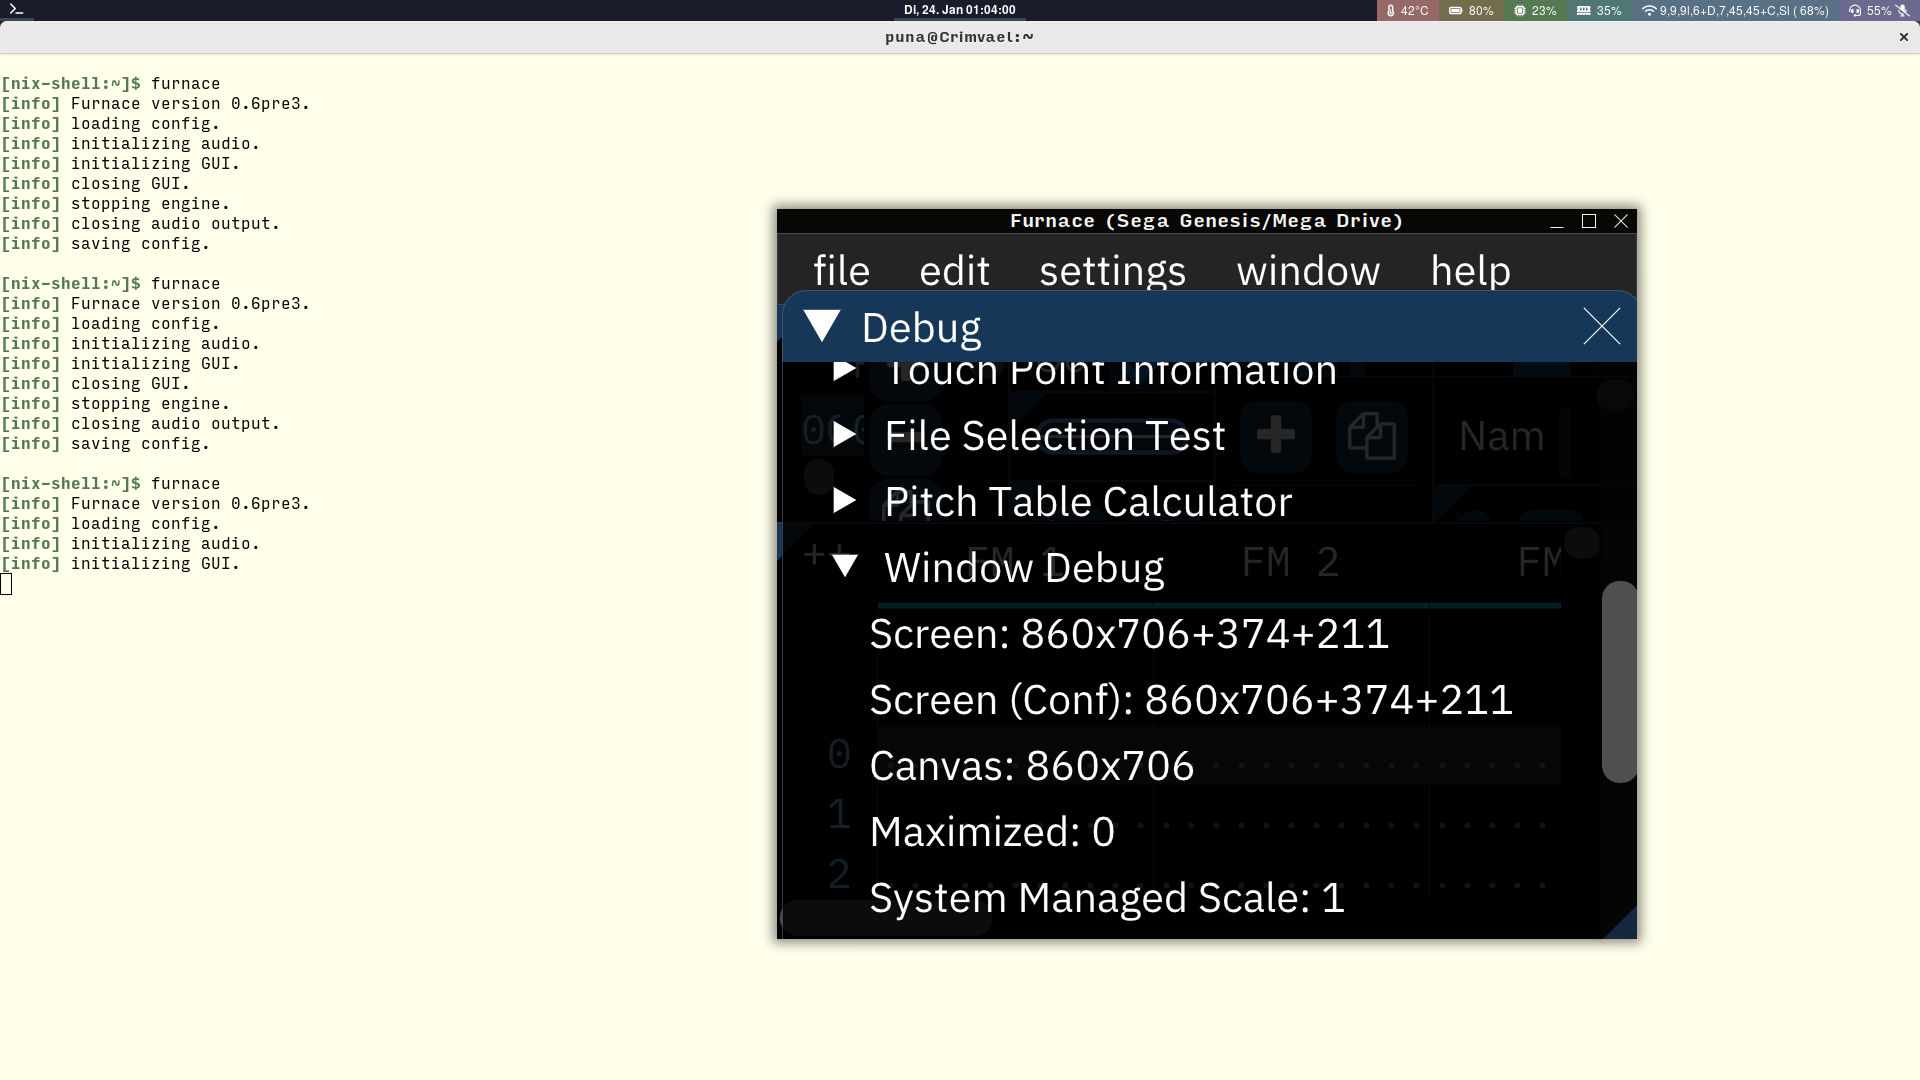Open the window menu
The image size is (1920, 1080).
[x=1308, y=270]
